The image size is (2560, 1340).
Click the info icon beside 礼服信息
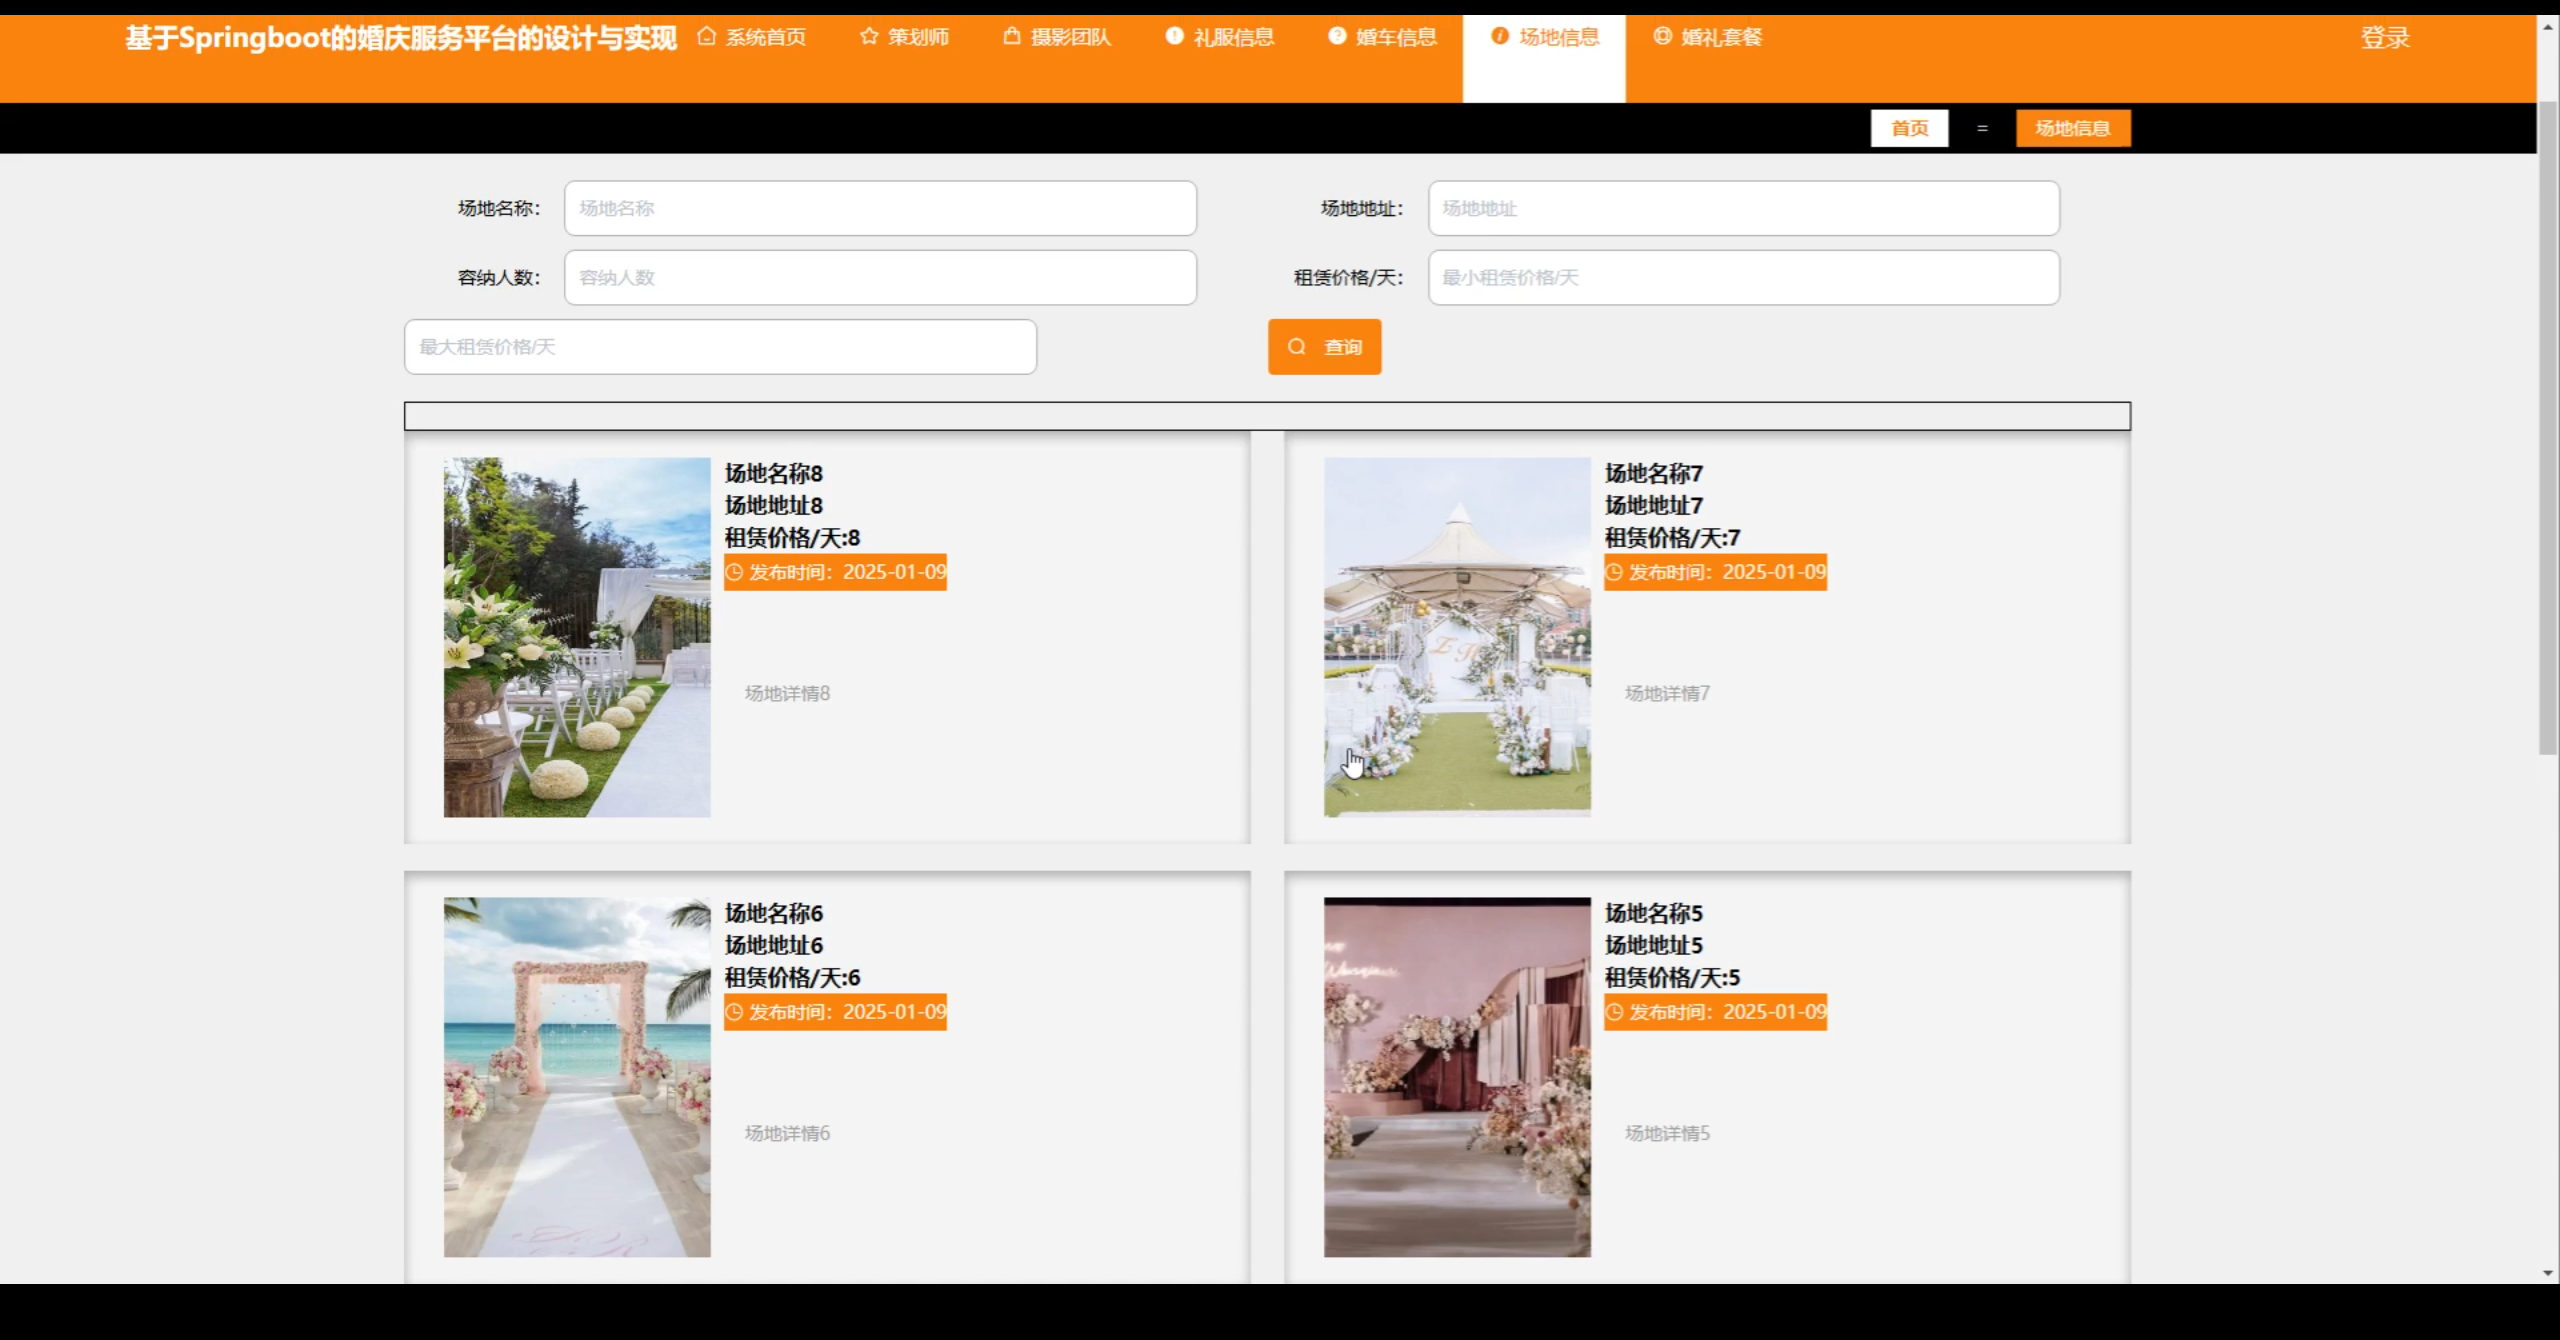point(1174,37)
